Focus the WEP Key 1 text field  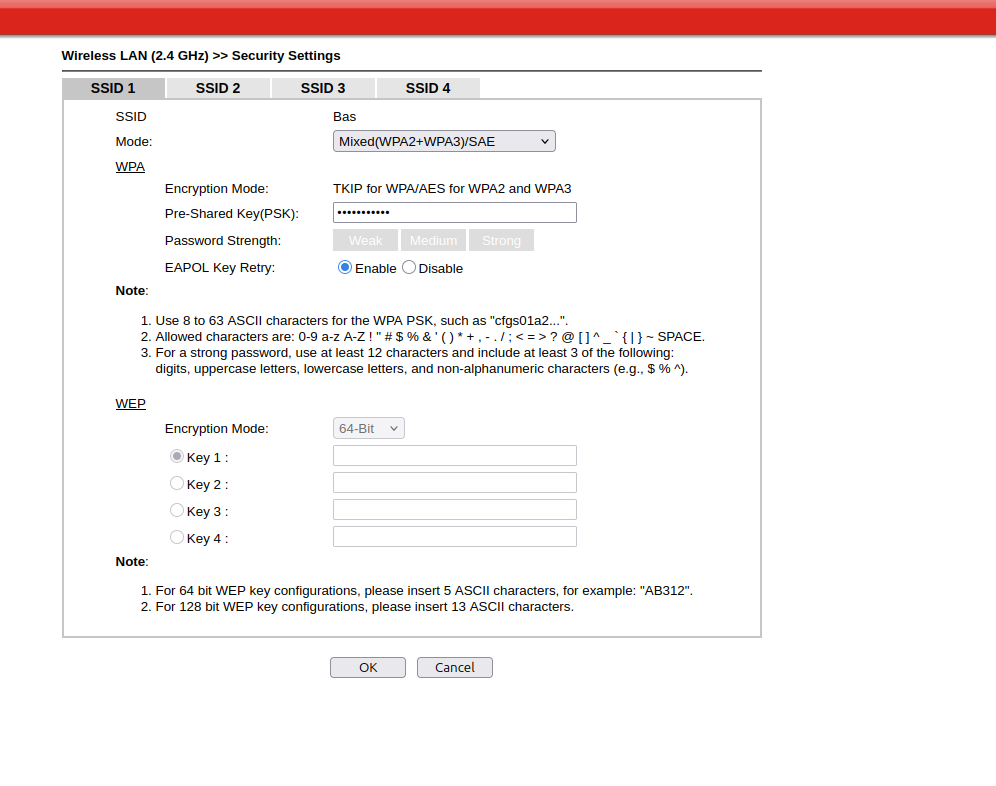454,456
